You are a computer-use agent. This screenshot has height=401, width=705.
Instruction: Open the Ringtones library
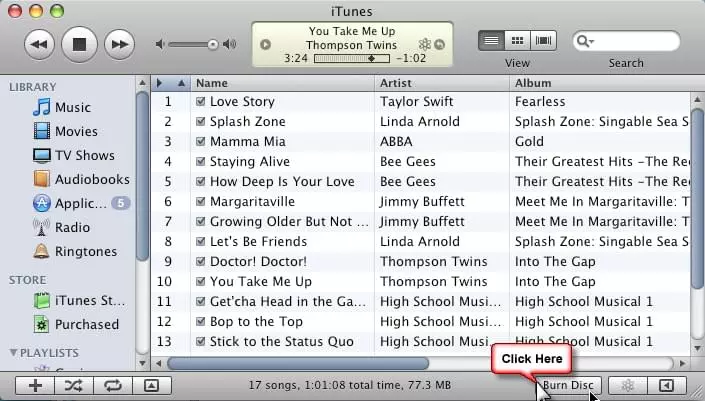click(75, 252)
